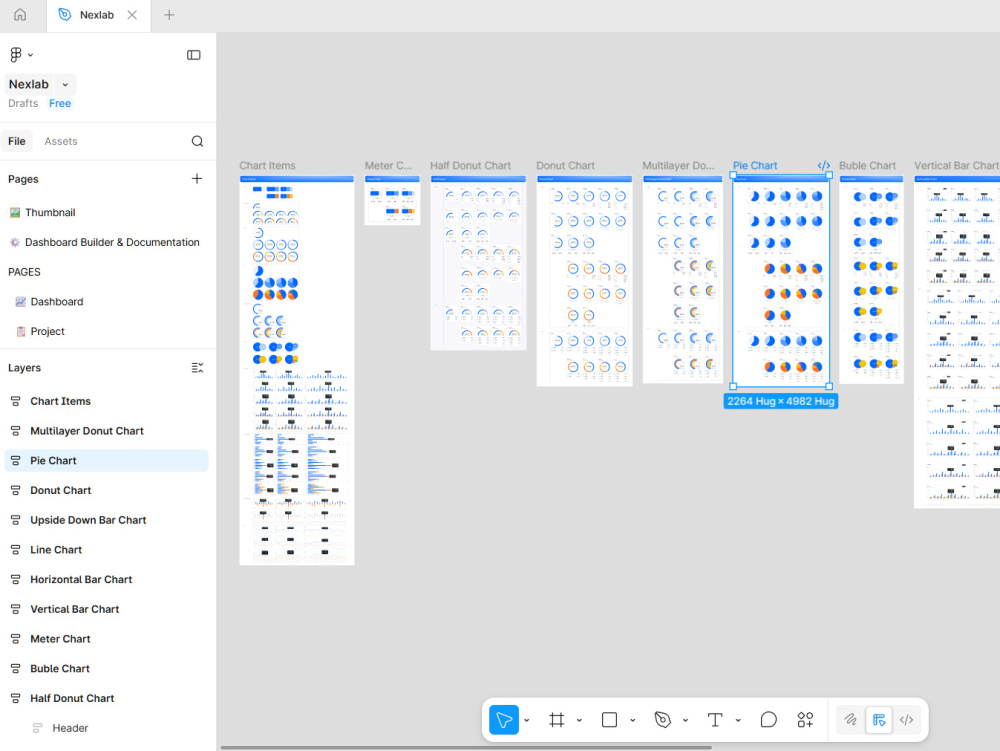Switch to Draw mode

[x=851, y=720]
